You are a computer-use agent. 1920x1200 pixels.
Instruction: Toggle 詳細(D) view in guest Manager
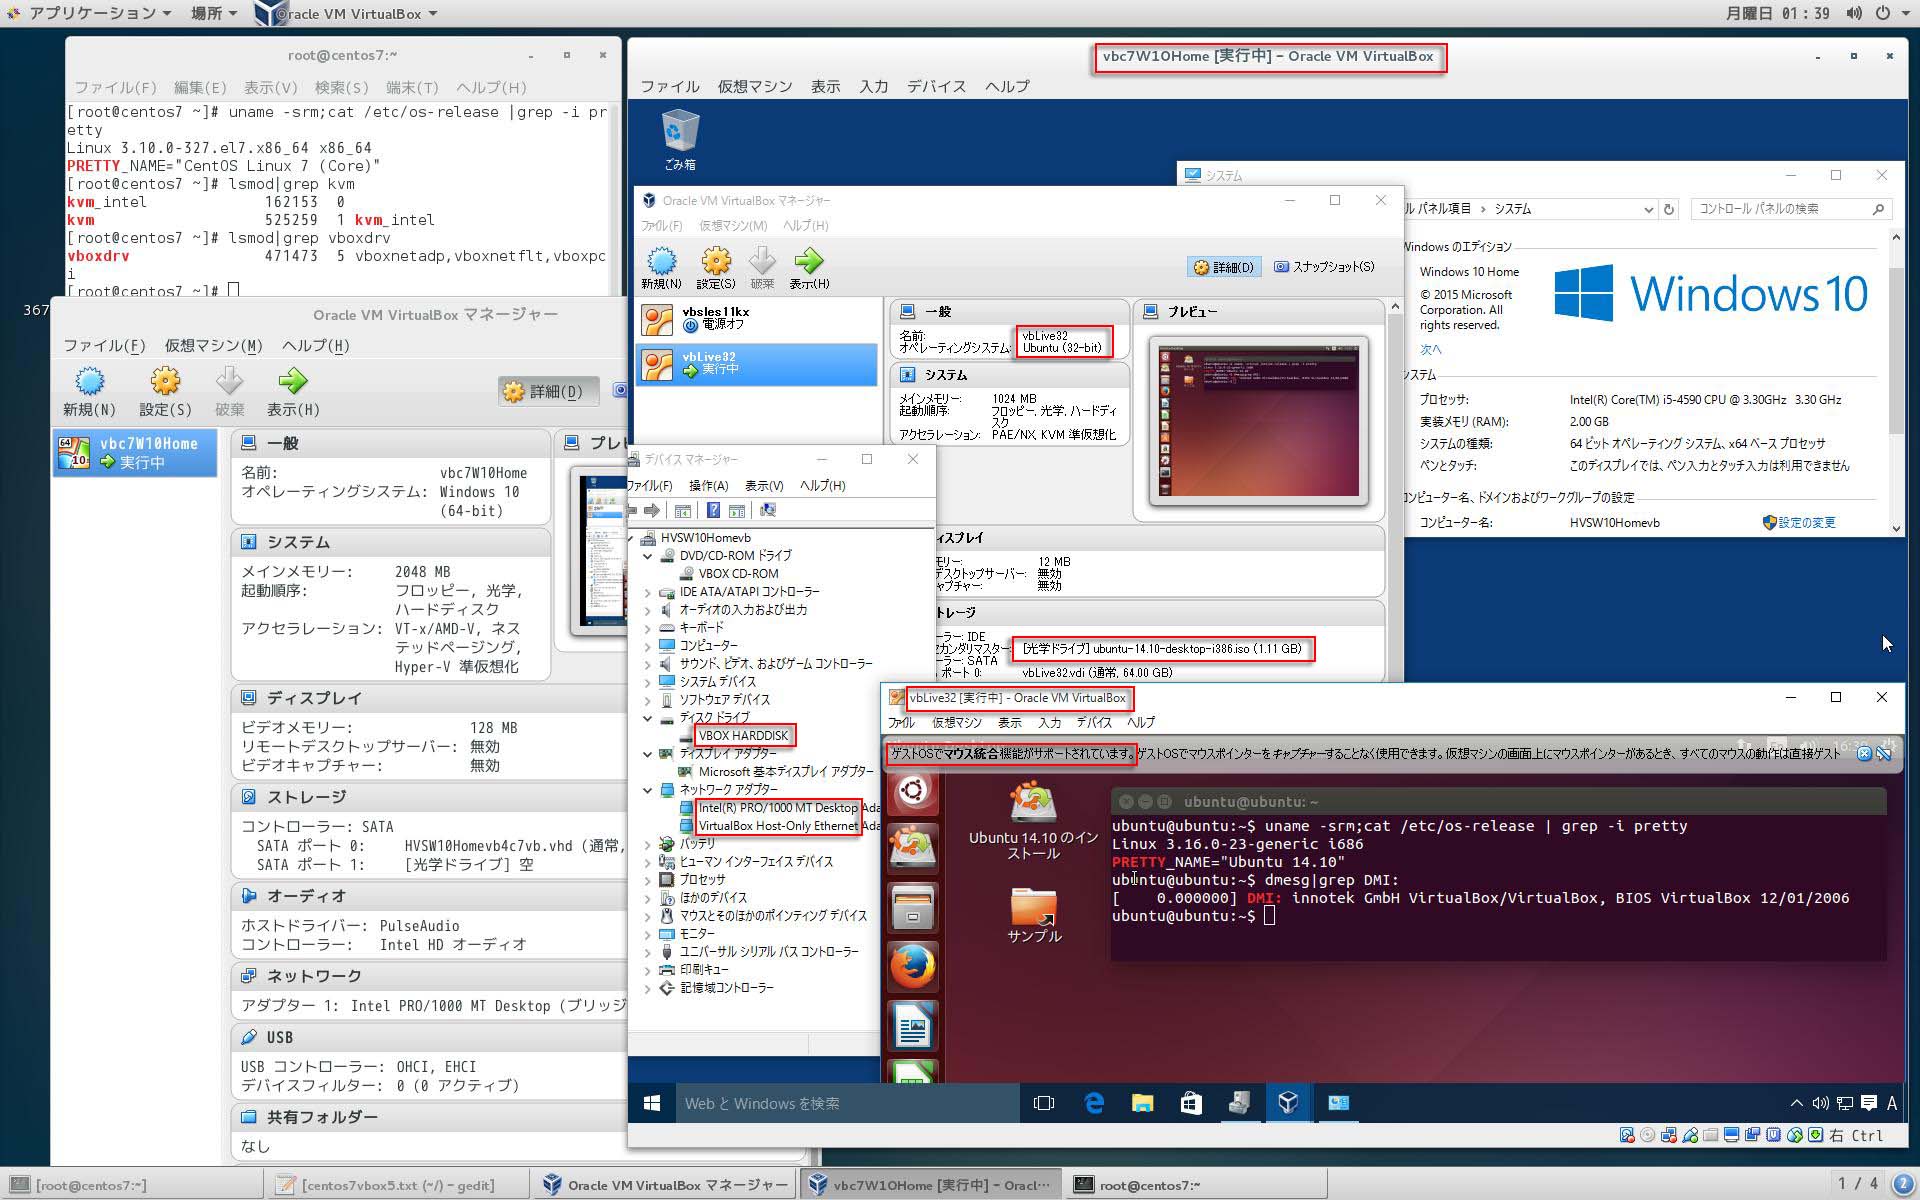1223,267
